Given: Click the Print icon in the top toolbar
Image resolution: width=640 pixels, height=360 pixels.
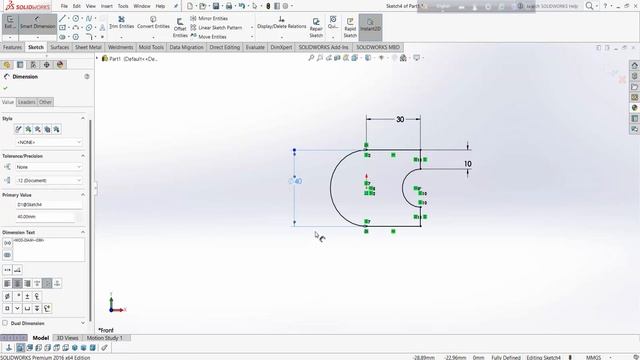Looking at the screenshot, I should tap(229, 6).
